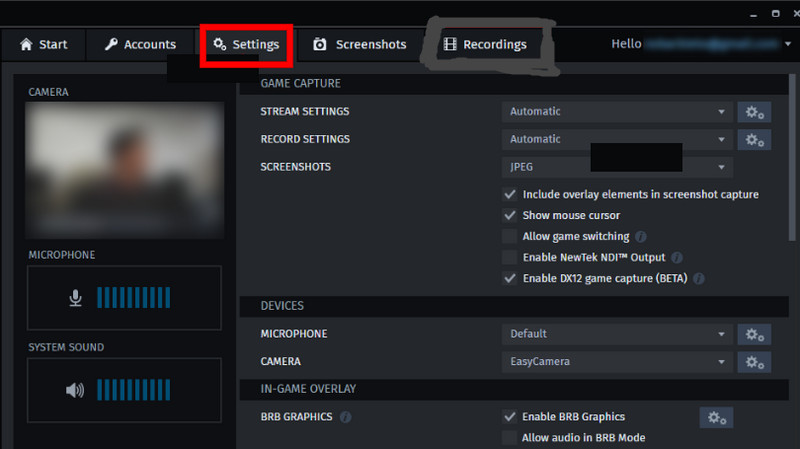The image size is (800, 449).
Task: Toggle Include overlay elements in screenshot capture
Action: point(510,194)
